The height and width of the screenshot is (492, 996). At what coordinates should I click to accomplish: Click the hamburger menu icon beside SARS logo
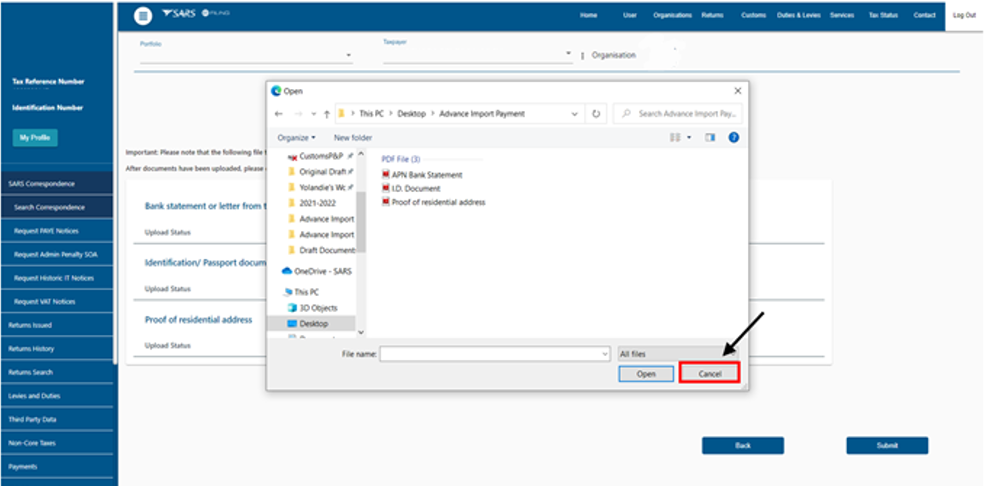click(x=143, y=15)
